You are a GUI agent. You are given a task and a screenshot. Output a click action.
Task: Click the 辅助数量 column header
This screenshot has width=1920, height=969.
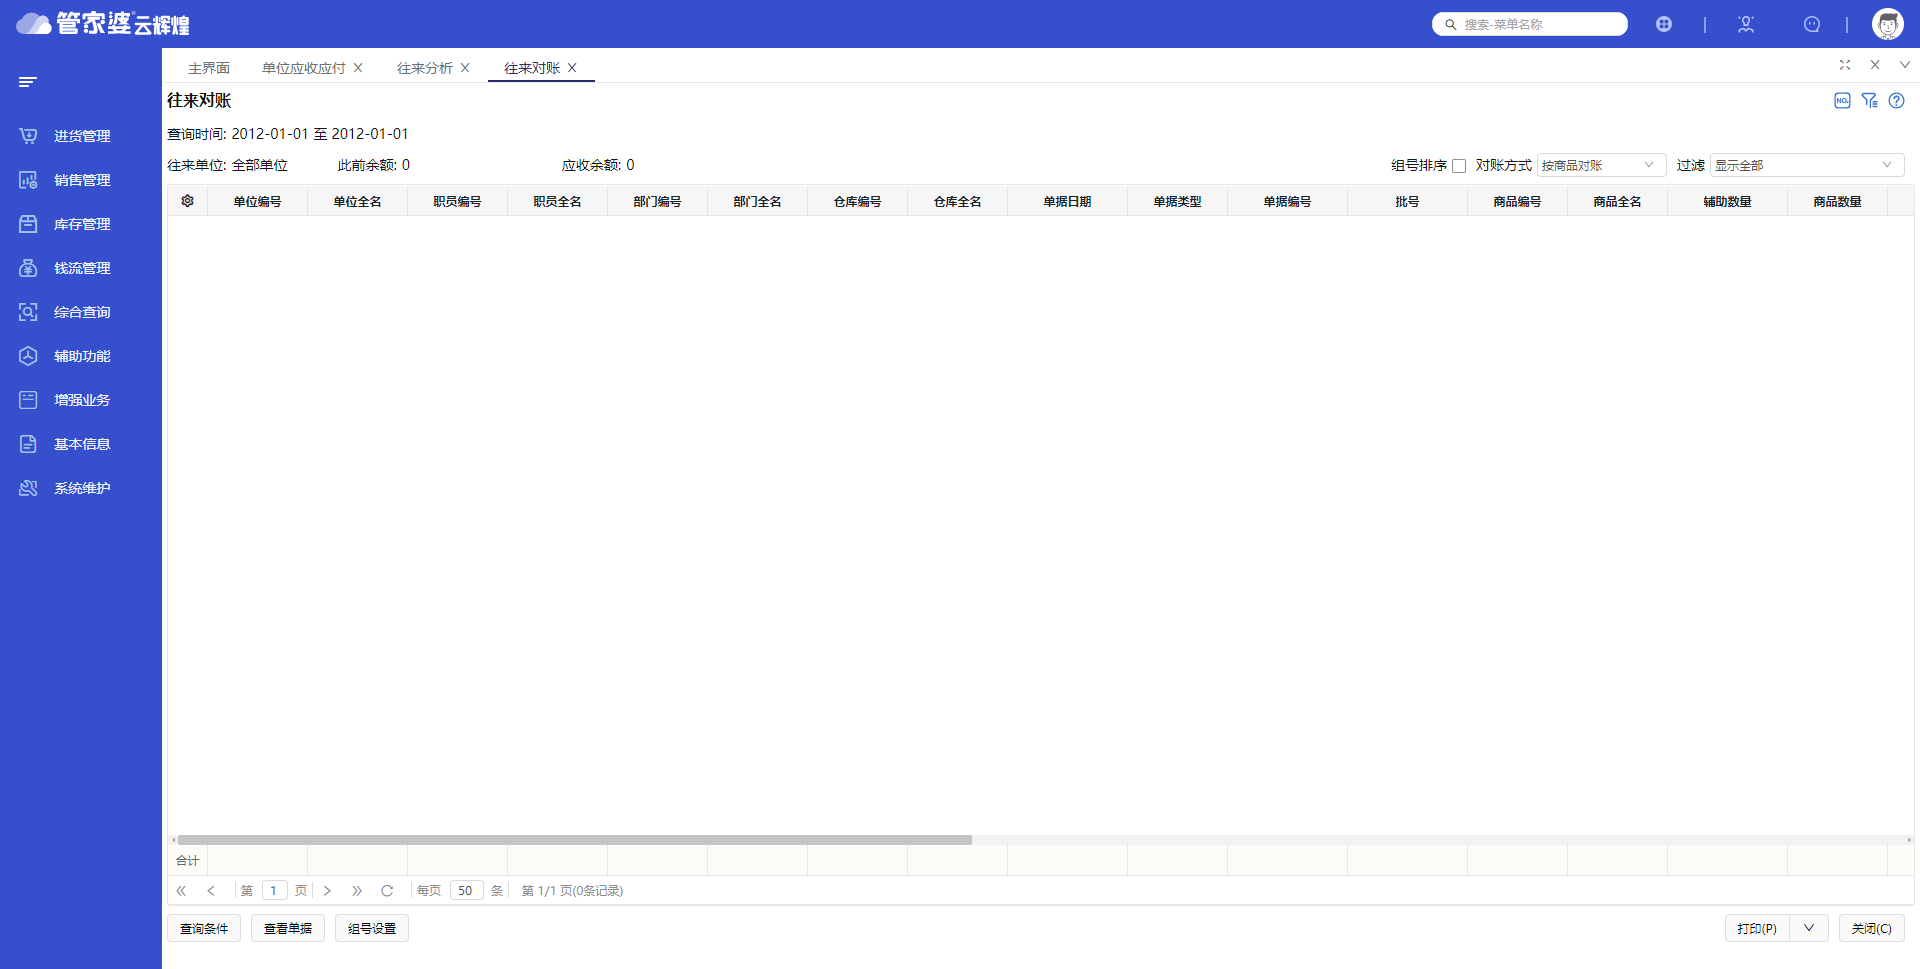click(x=1727, y=201)
